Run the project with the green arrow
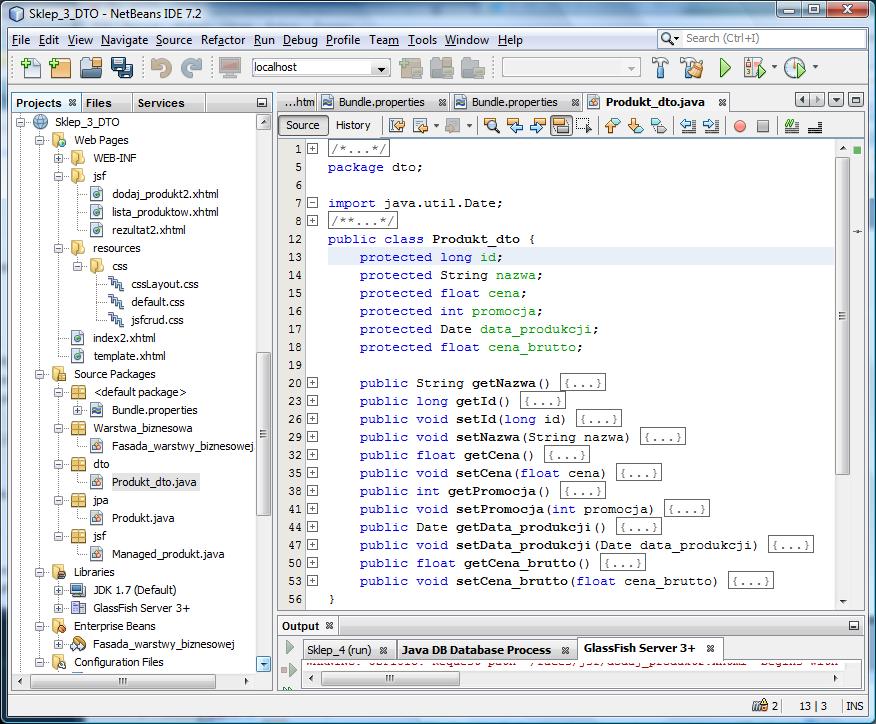 725,68
